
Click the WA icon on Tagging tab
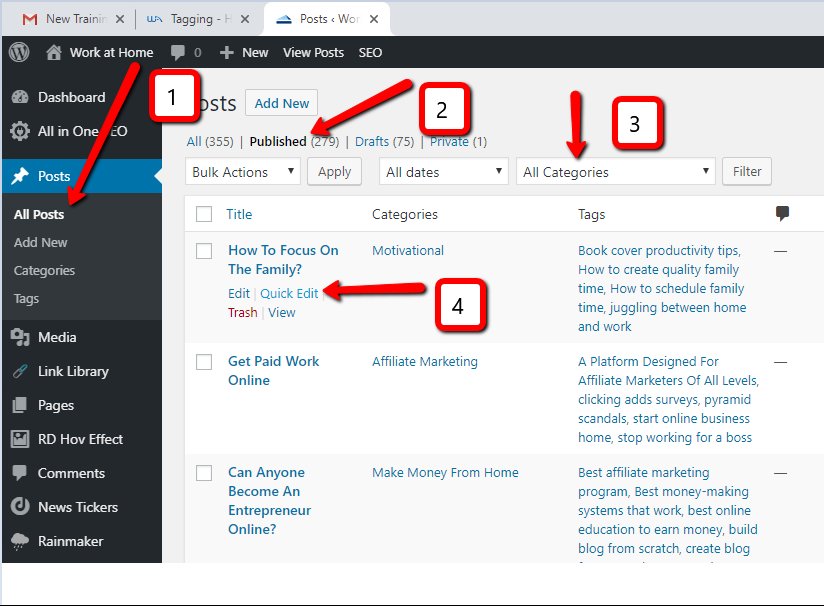click(154, 19)
